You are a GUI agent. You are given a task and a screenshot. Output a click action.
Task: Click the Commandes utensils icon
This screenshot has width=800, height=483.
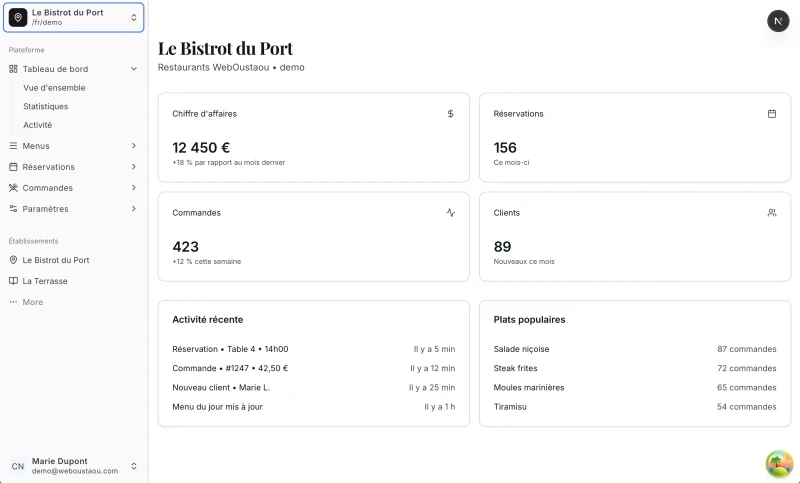13,188
